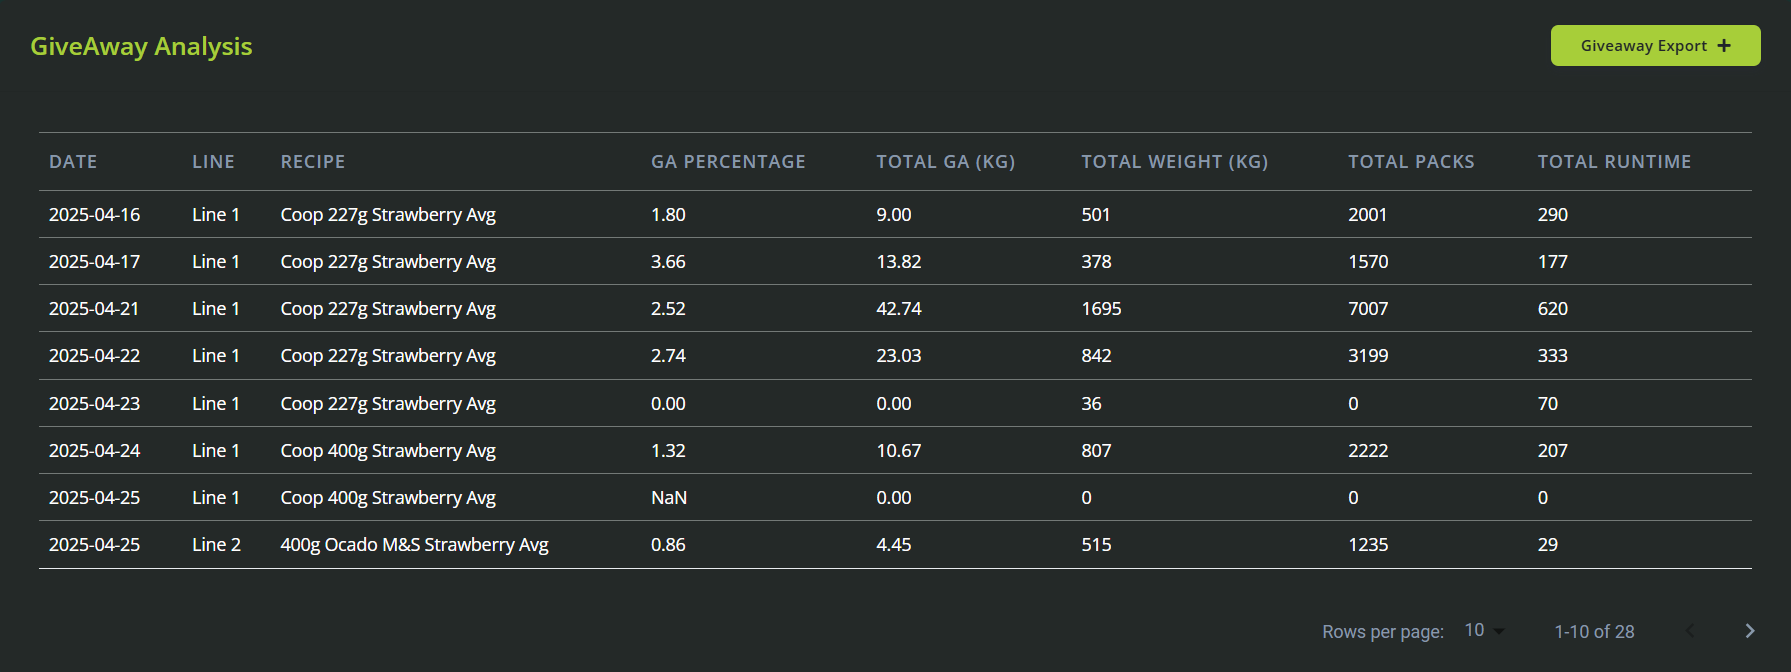Open the rows per page dropdown

pyautogui.click(x=1484, y=631)
